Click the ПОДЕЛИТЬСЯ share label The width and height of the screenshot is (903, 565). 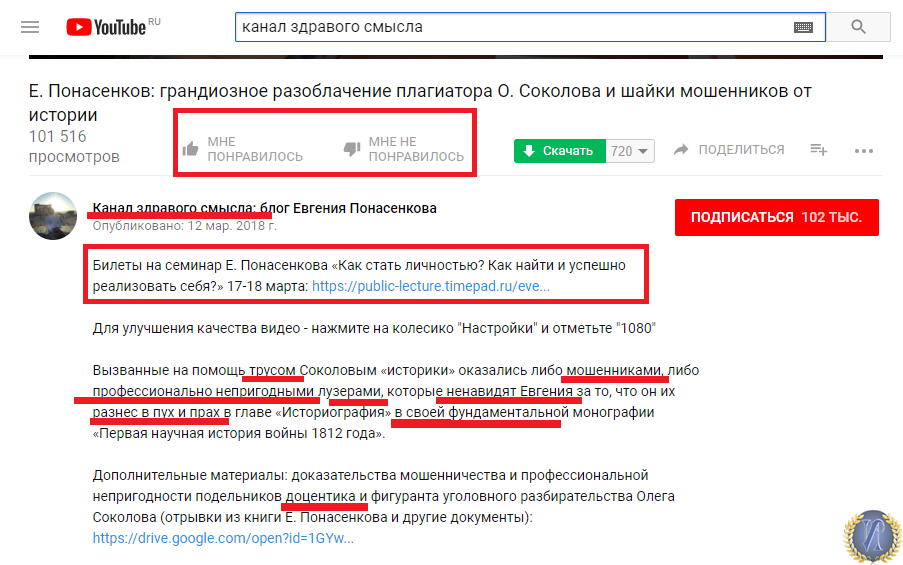tap(741, 150)
